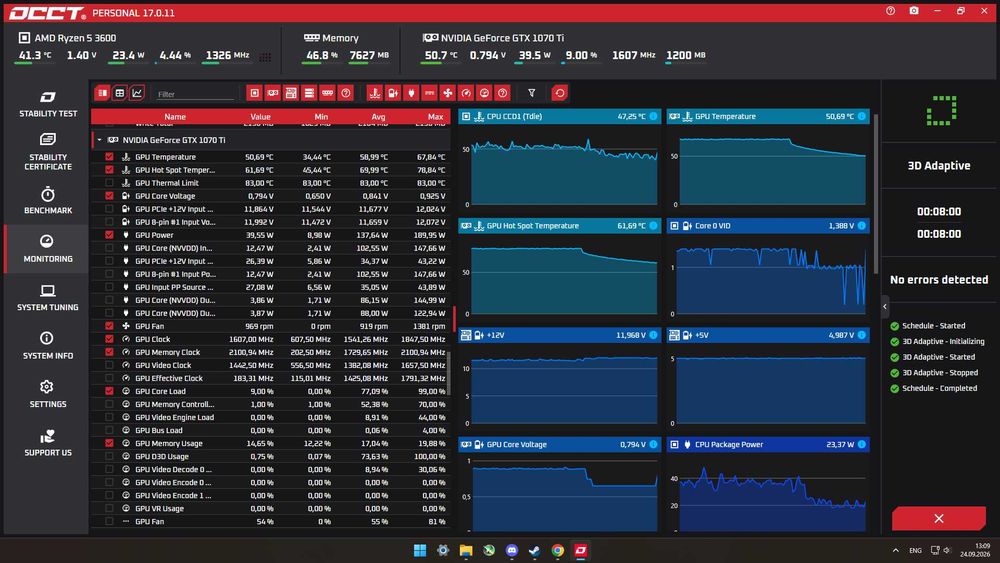Uncheck the GPU Core Voltage checkbox
This screenshot has width=1000, height=563.
(x=109, y=196)
